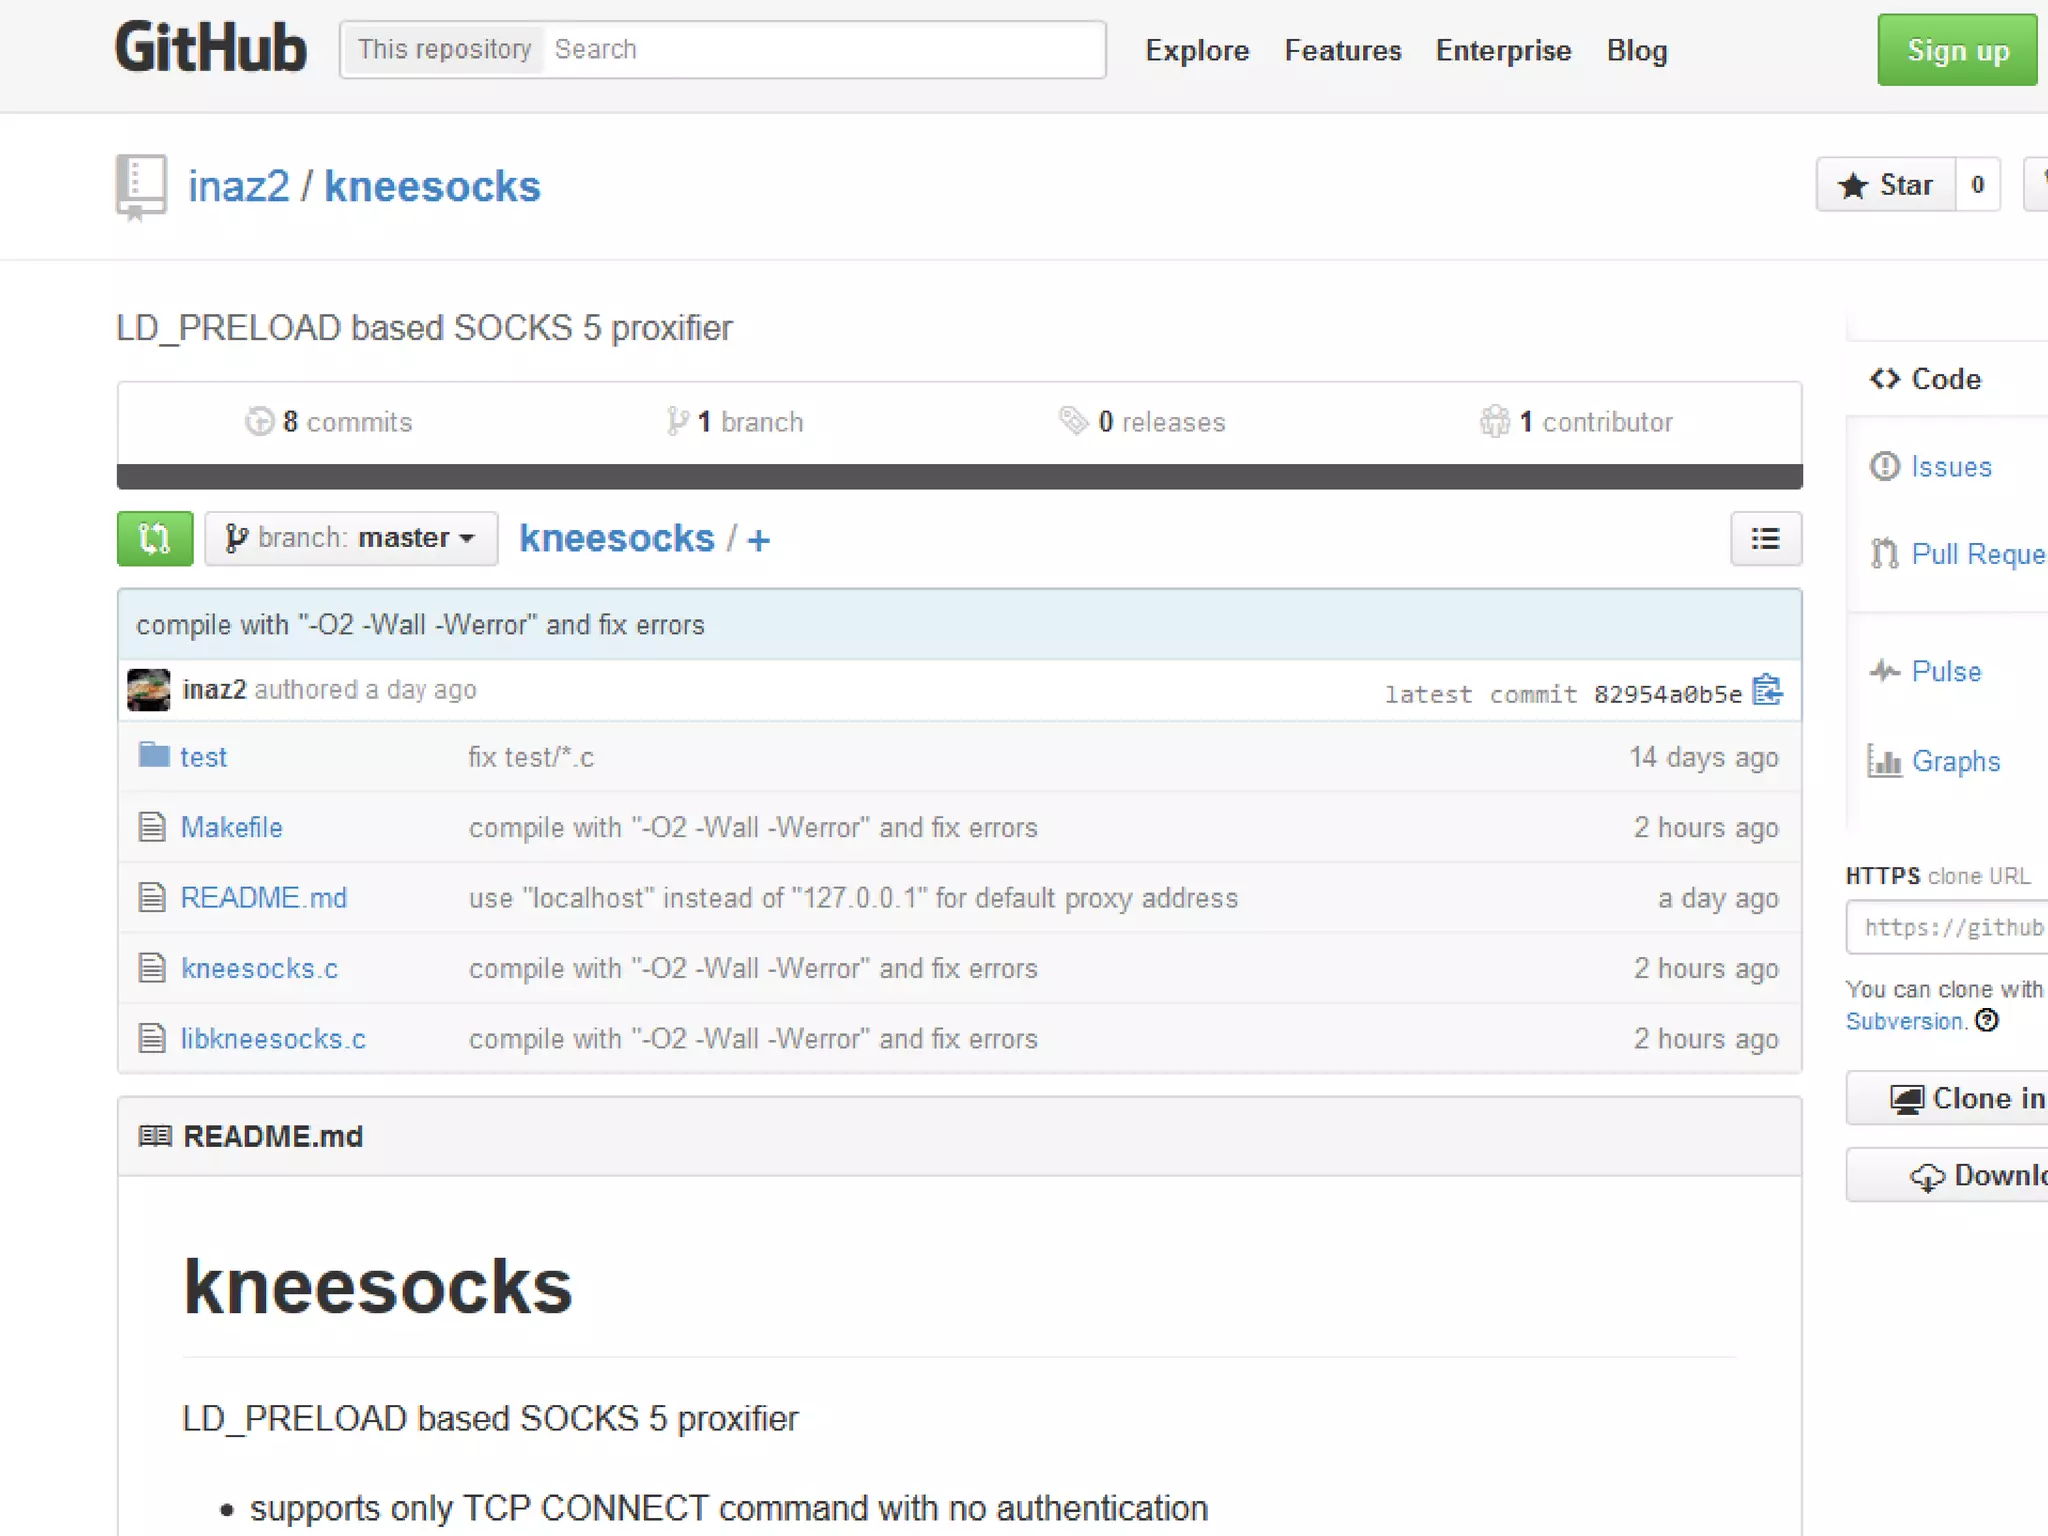This screenshot has height=1536, width=2048.
Task: Click the branch icon next to 1 branch
Action: pos(677,421)
